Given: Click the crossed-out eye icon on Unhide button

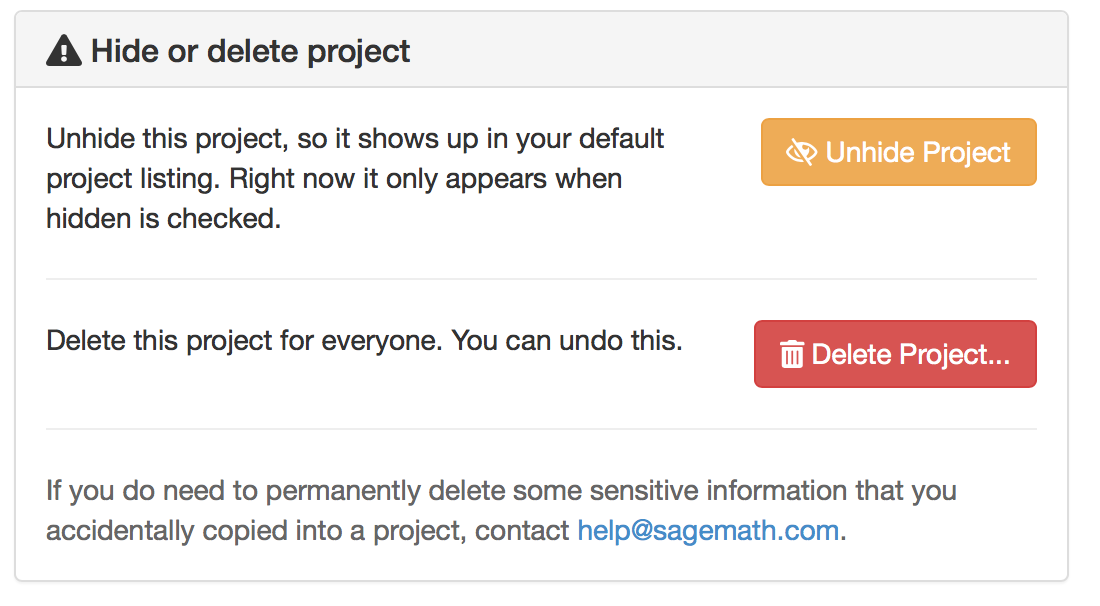Looking at the screenshot, I should point(802,153).
